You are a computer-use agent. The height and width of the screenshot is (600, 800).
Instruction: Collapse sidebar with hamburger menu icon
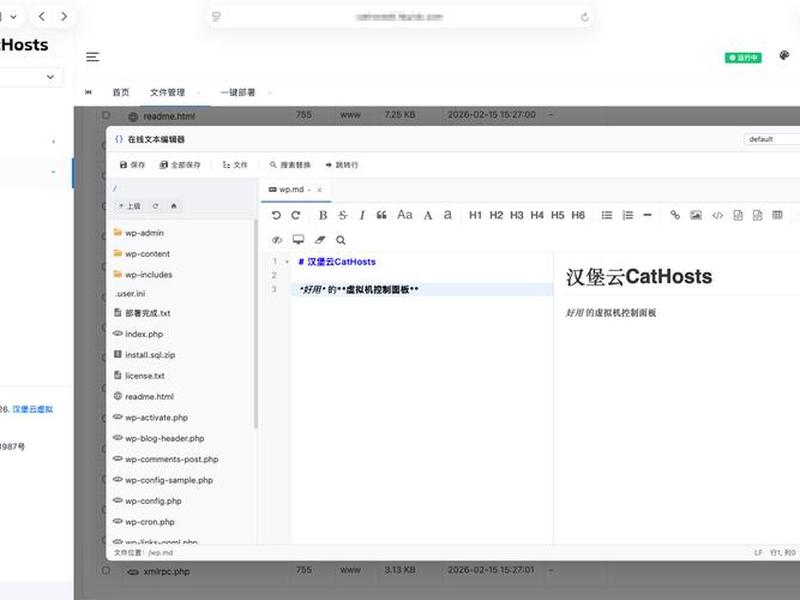tap(92, 57)
